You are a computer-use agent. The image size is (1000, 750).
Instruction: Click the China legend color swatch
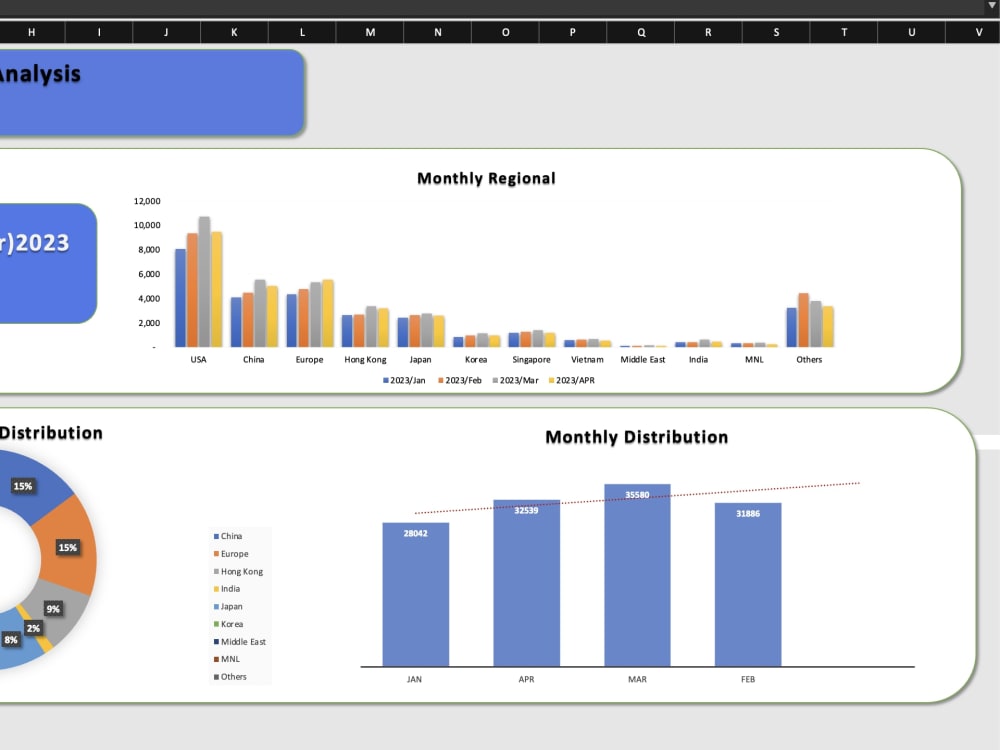pyautogui.click(x=216, y=536)
